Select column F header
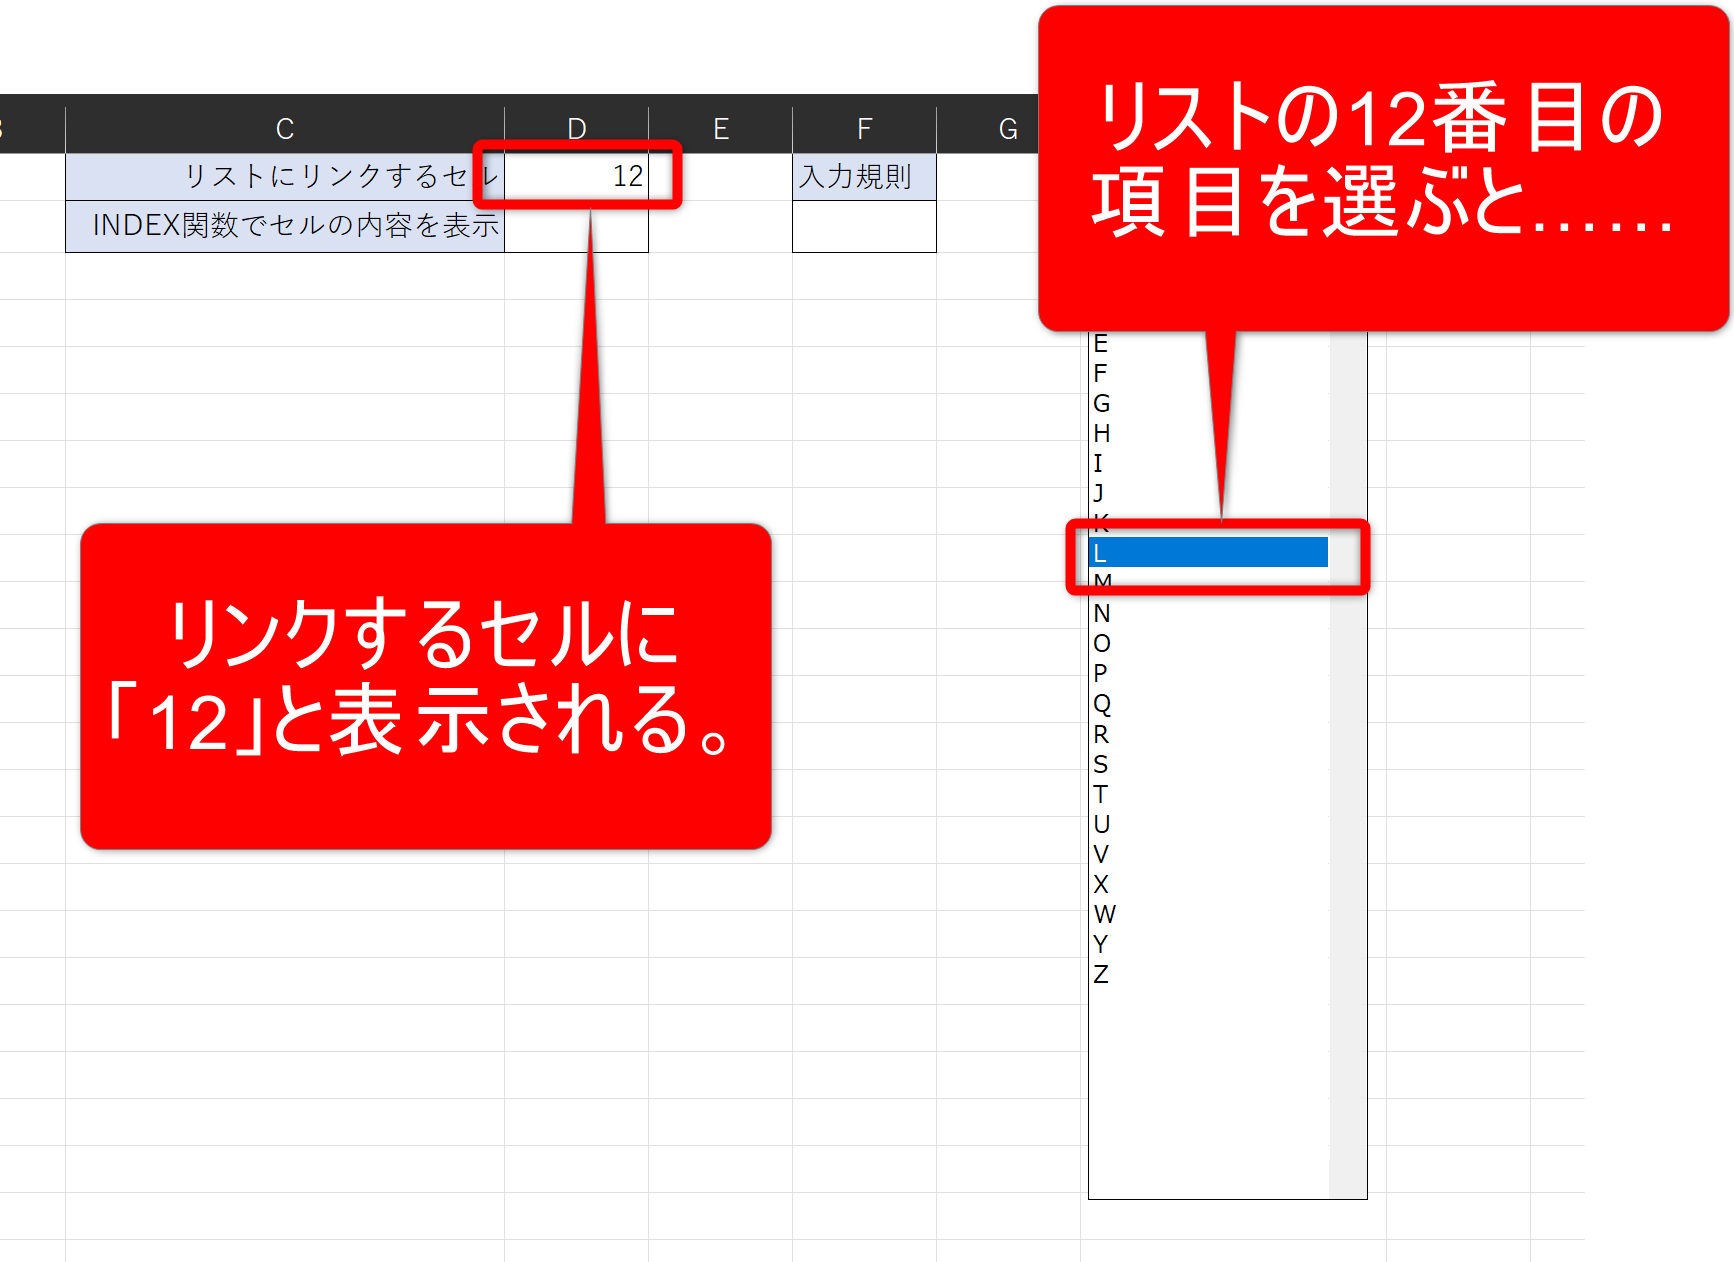This screenshot has width=1734, height=1262. click(864, 129)
